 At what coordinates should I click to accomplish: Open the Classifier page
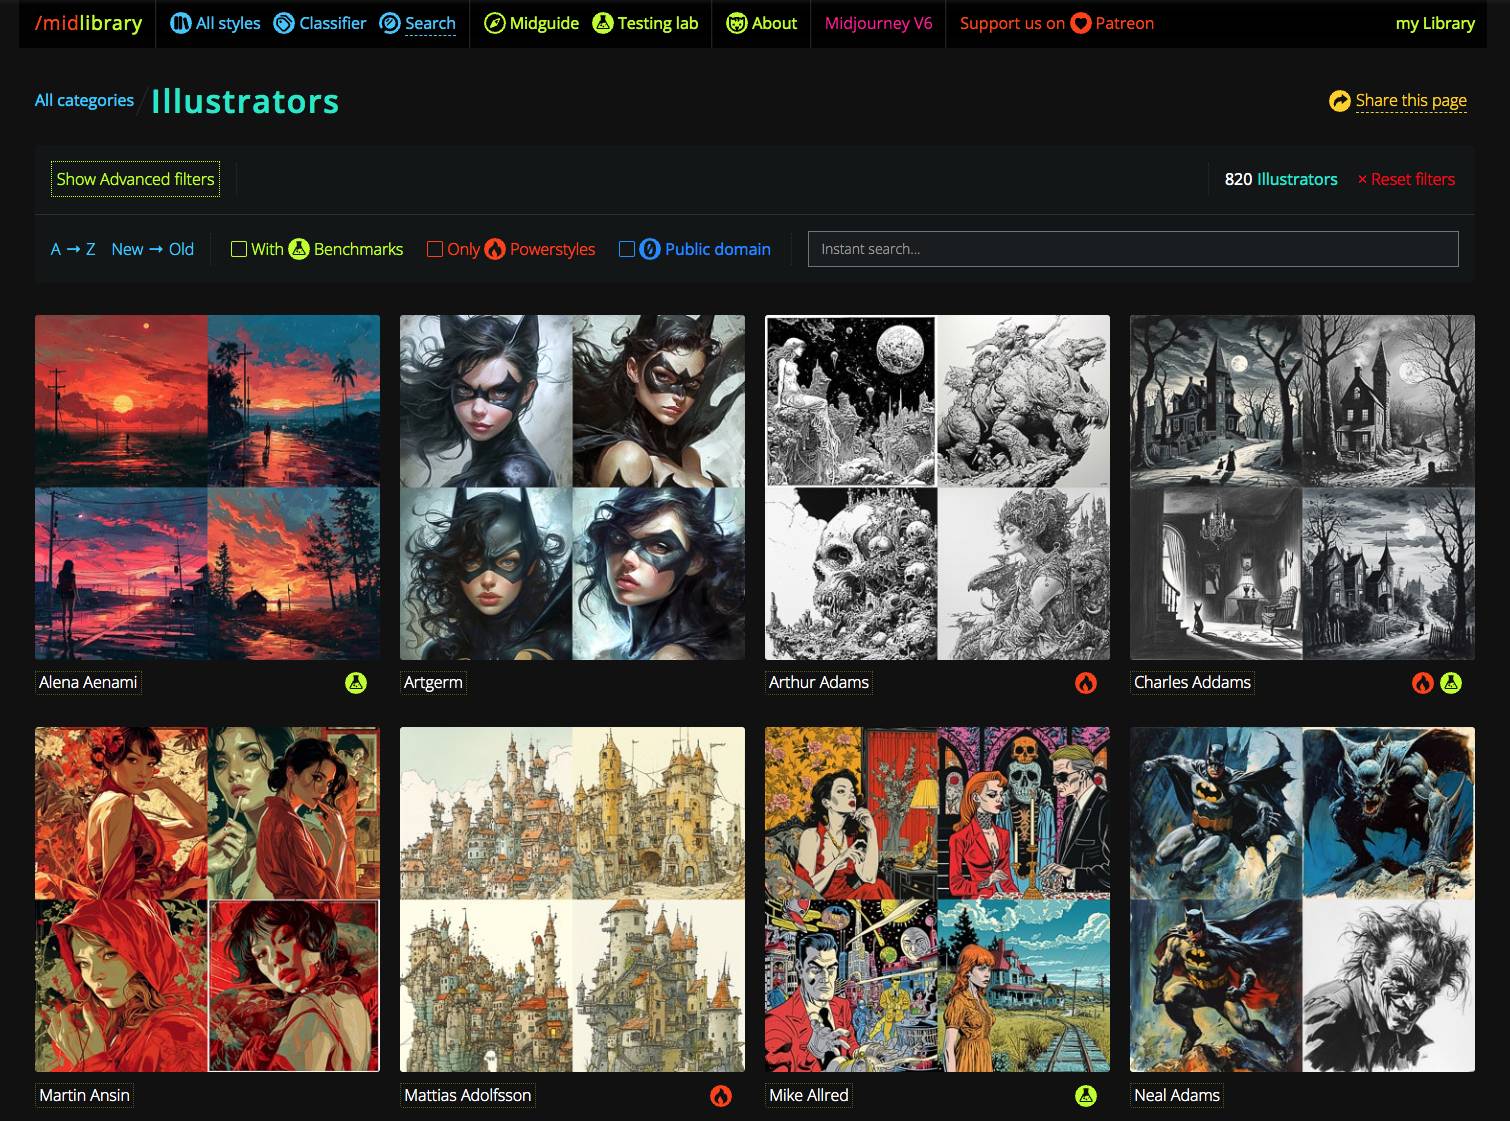320,23
